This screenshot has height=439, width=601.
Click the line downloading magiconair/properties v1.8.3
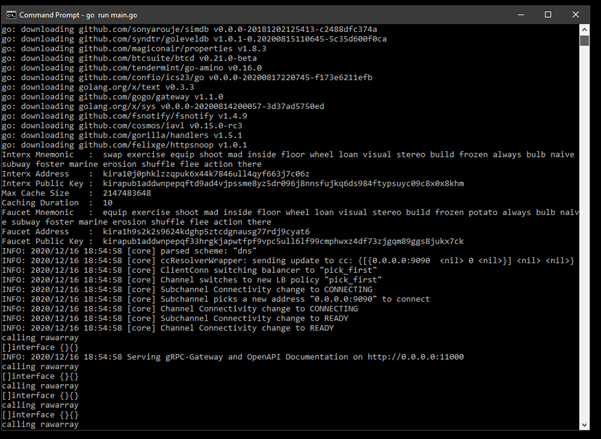click(x=134, y=49)
